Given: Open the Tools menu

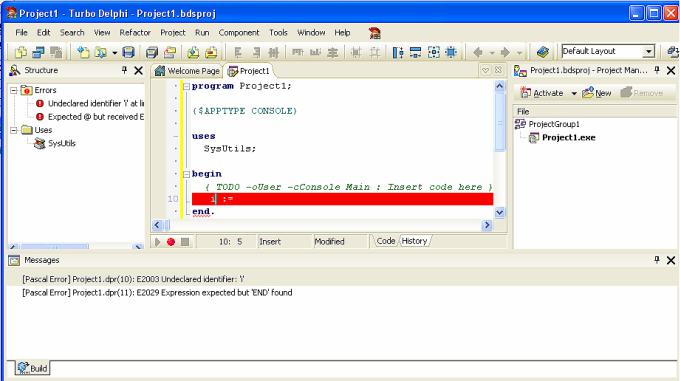Looking at the screenshot, I should coord(278,33).
